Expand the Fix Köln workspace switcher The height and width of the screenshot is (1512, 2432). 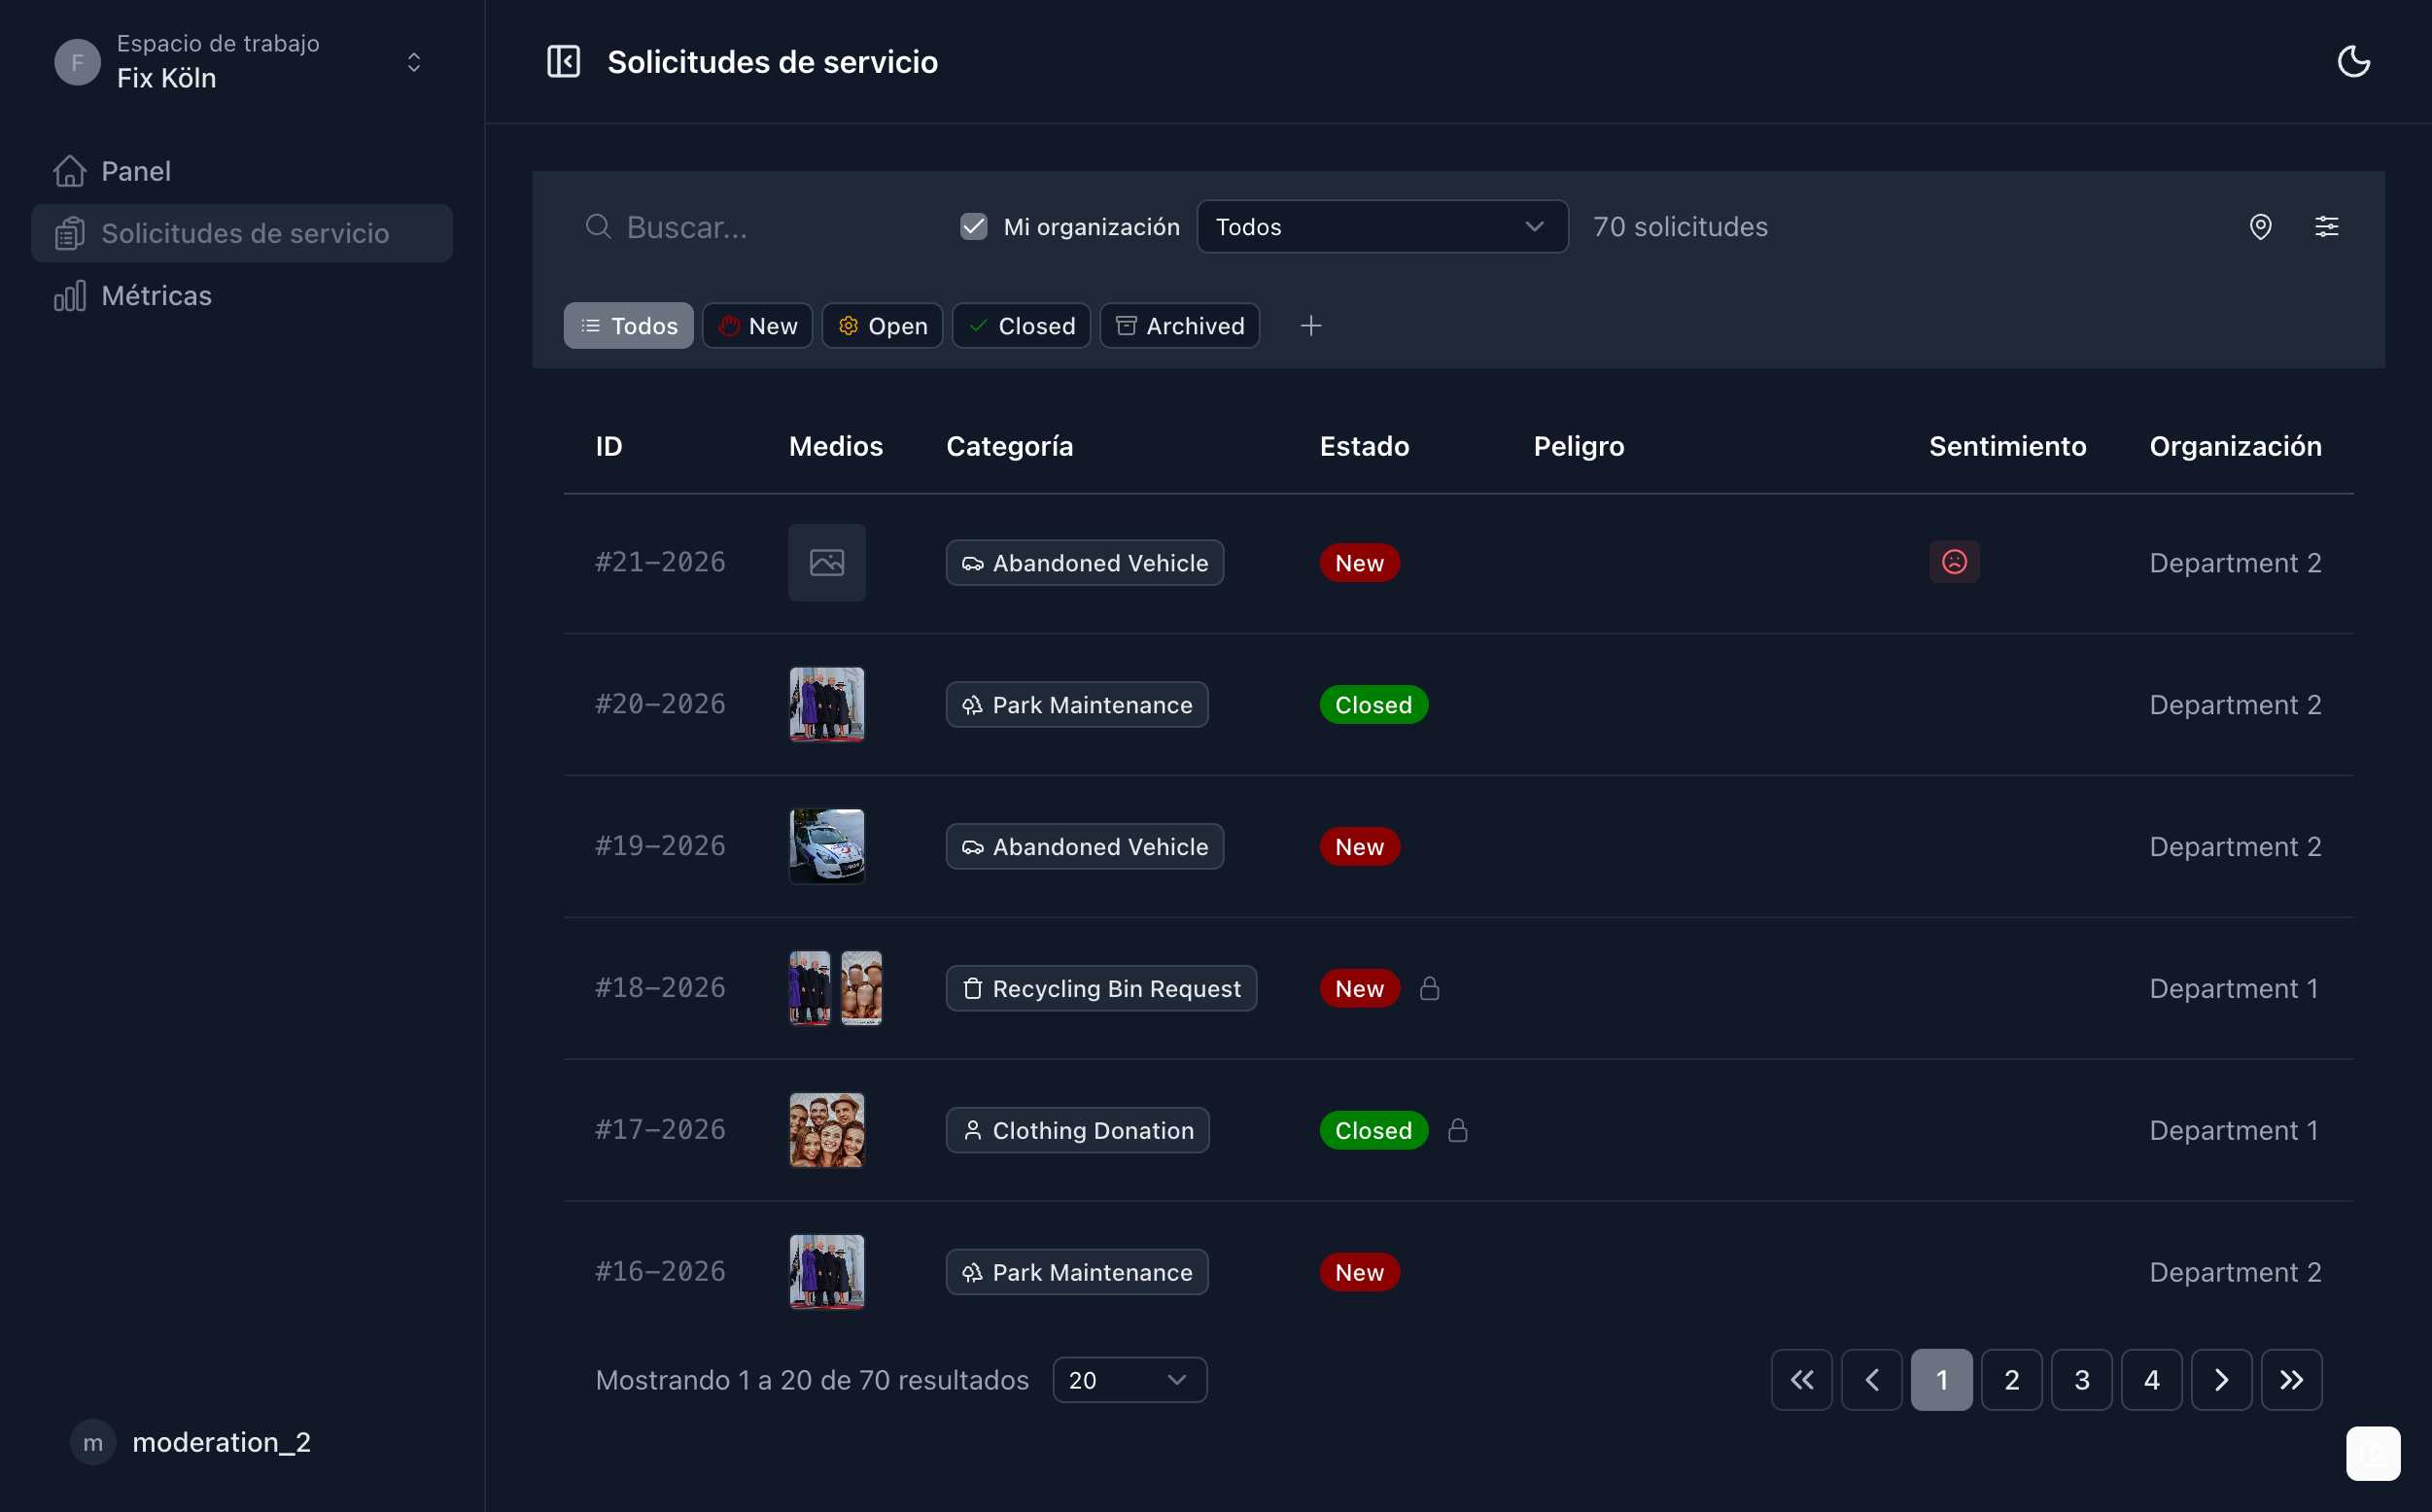coord(414,61)
